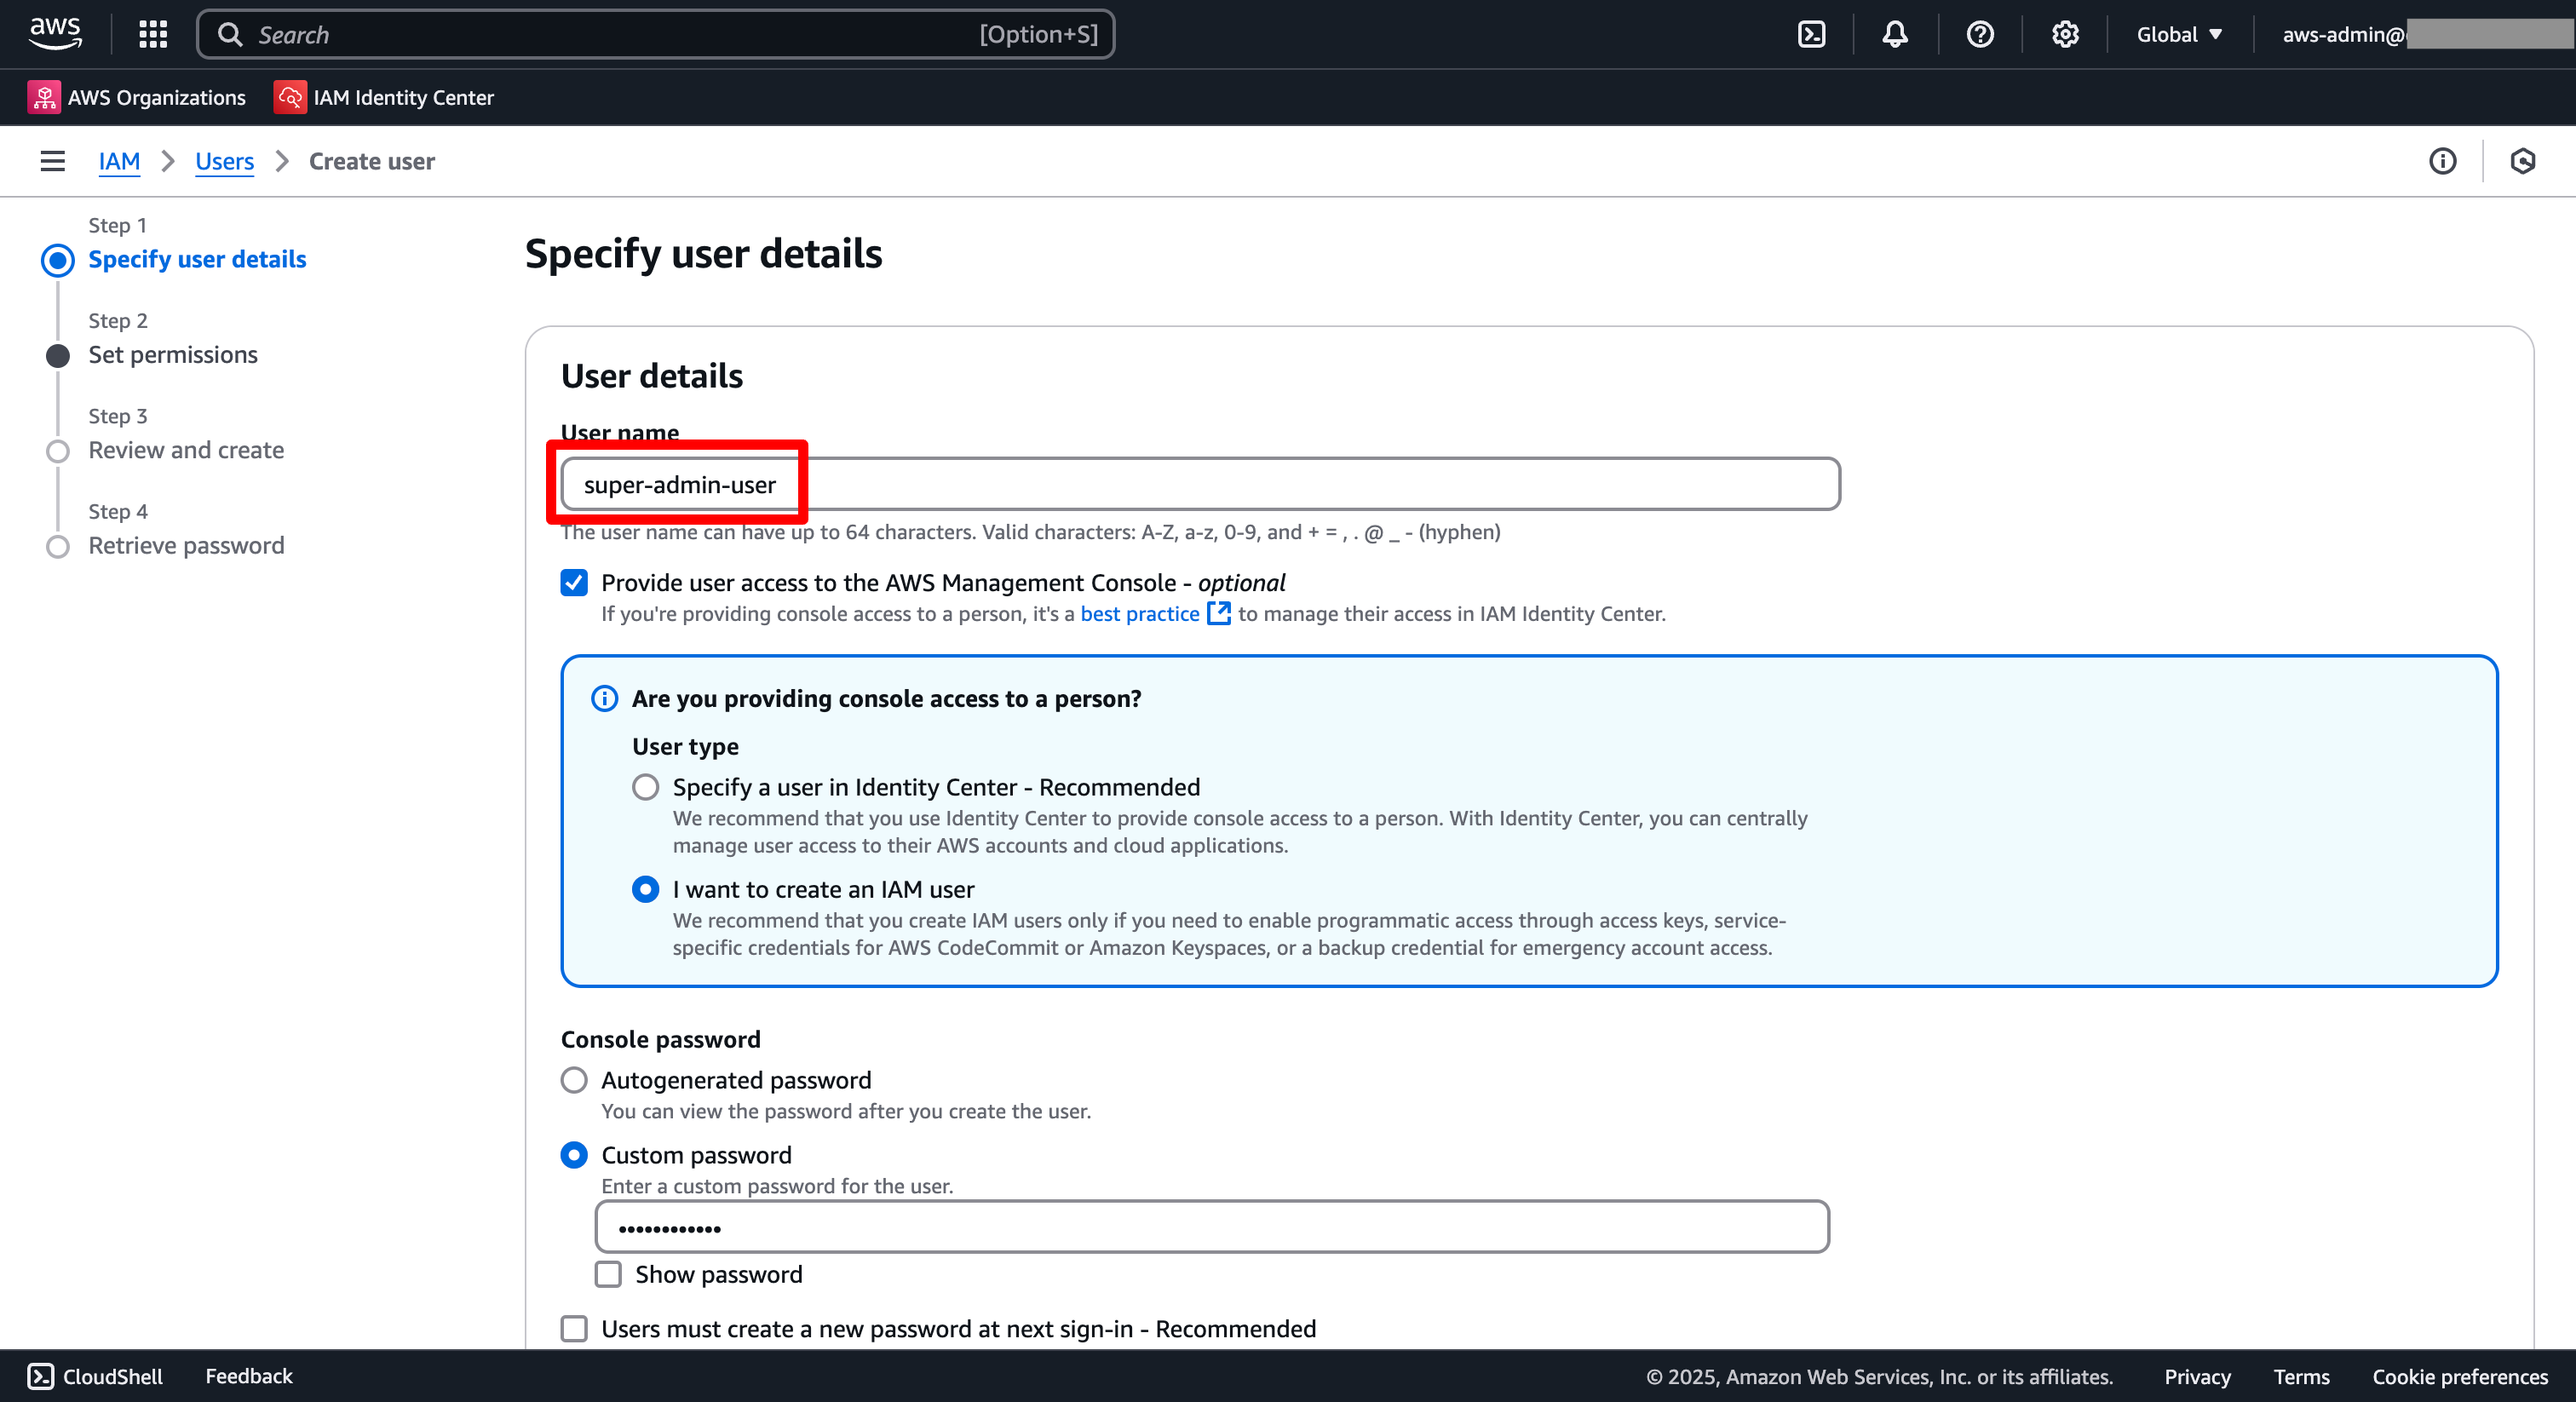Open the Global region dropdown

2177,34
